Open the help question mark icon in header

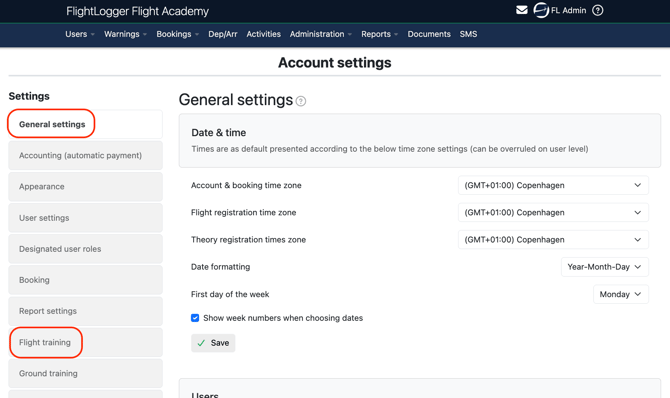[597, 10]
